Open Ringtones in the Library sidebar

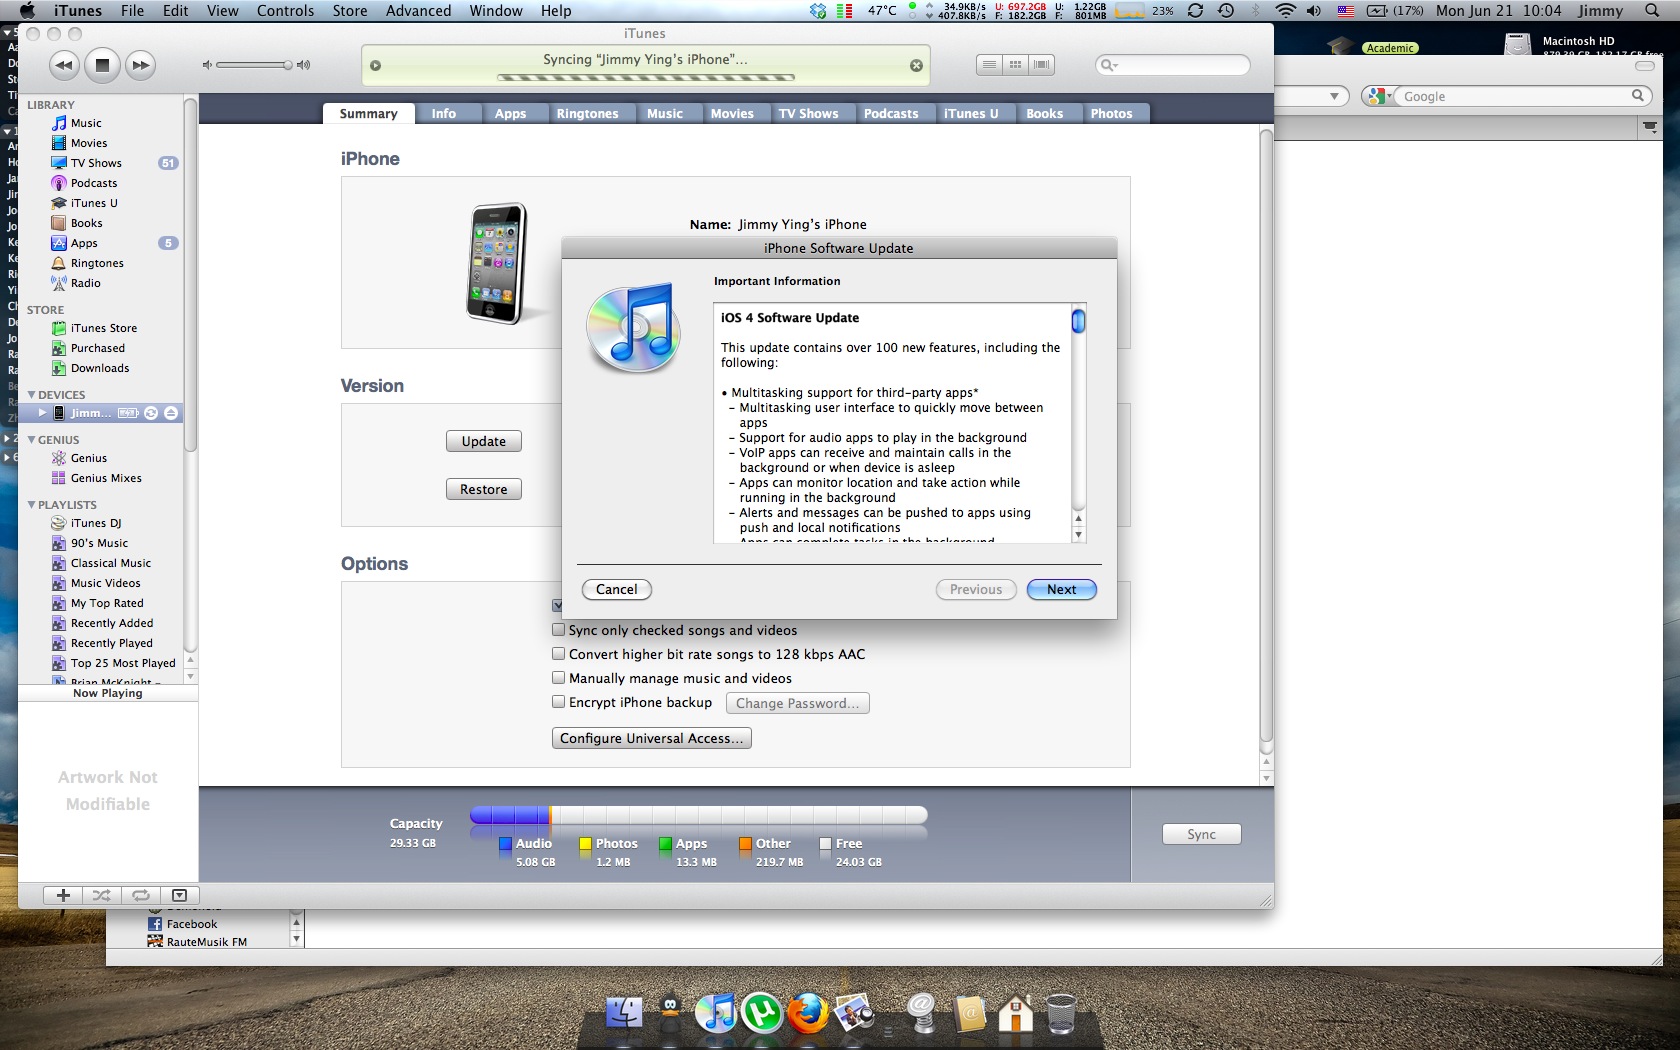pyautogui.click(x=97, y=263)
